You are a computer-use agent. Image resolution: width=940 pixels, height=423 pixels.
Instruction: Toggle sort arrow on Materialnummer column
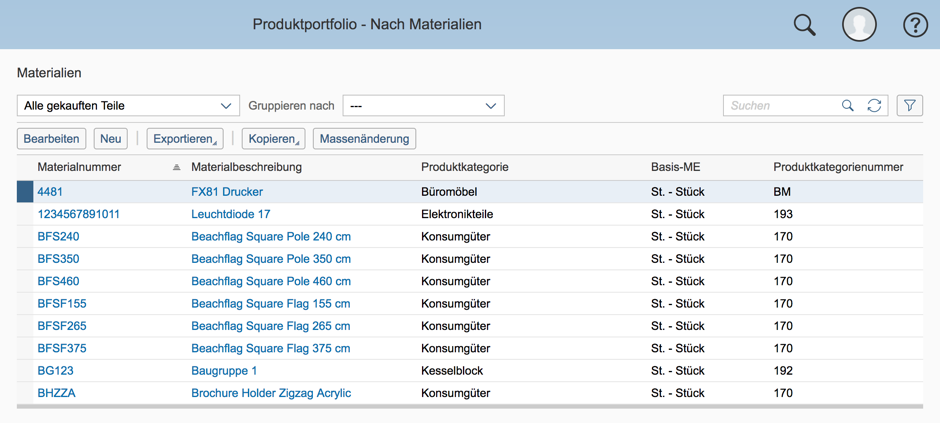[176, 168]
